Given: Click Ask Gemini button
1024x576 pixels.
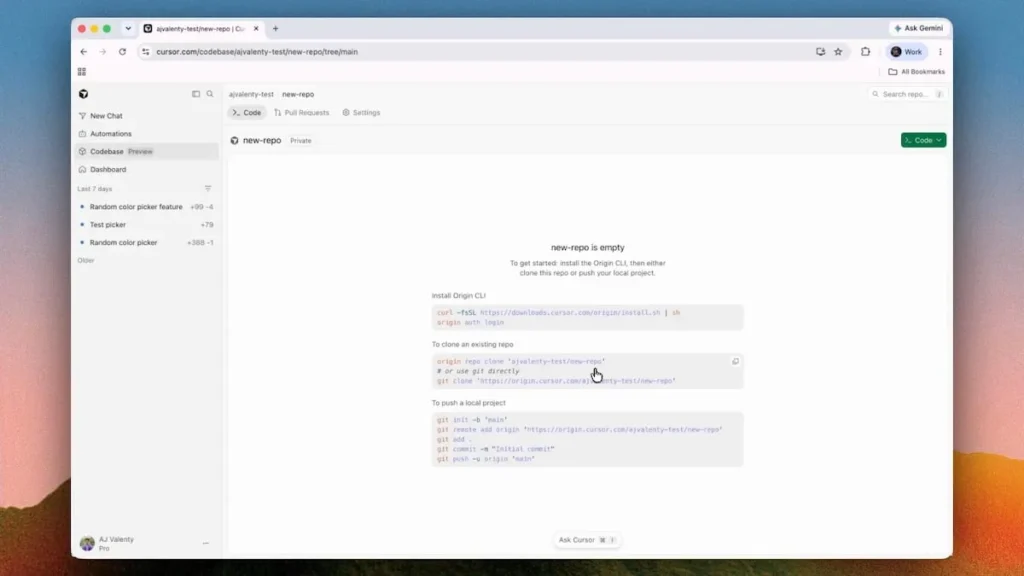Looking at the screenshot, I should (x=918, y=28).
